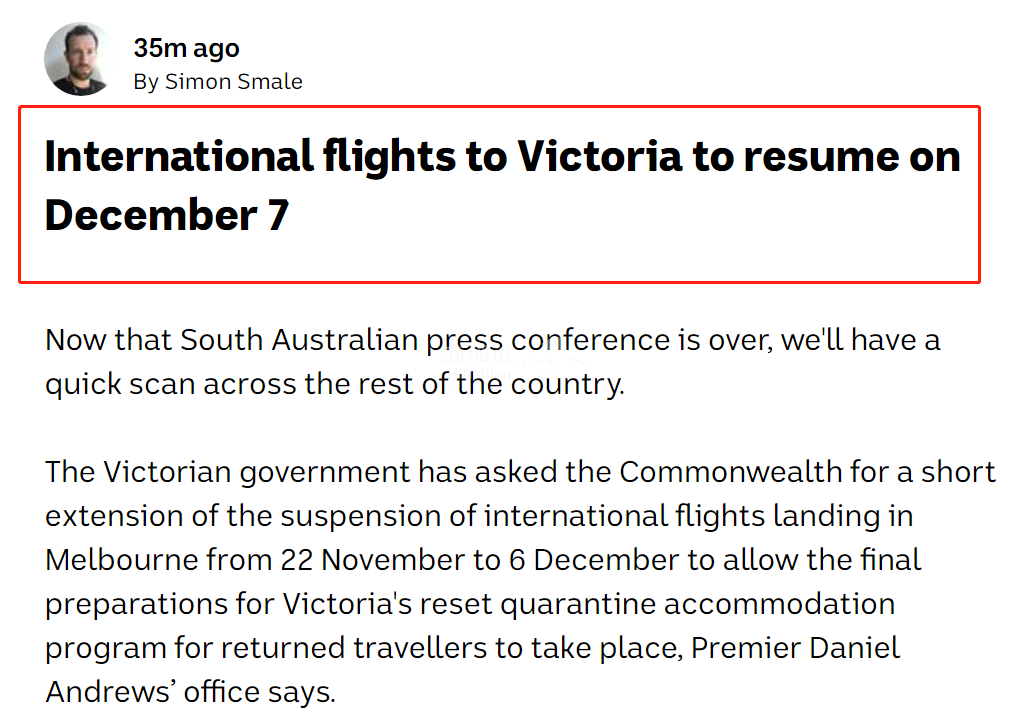Screen dimensions: 1033x721
Task: Click the words "international flights landing in"
Action: pos(698,516)
